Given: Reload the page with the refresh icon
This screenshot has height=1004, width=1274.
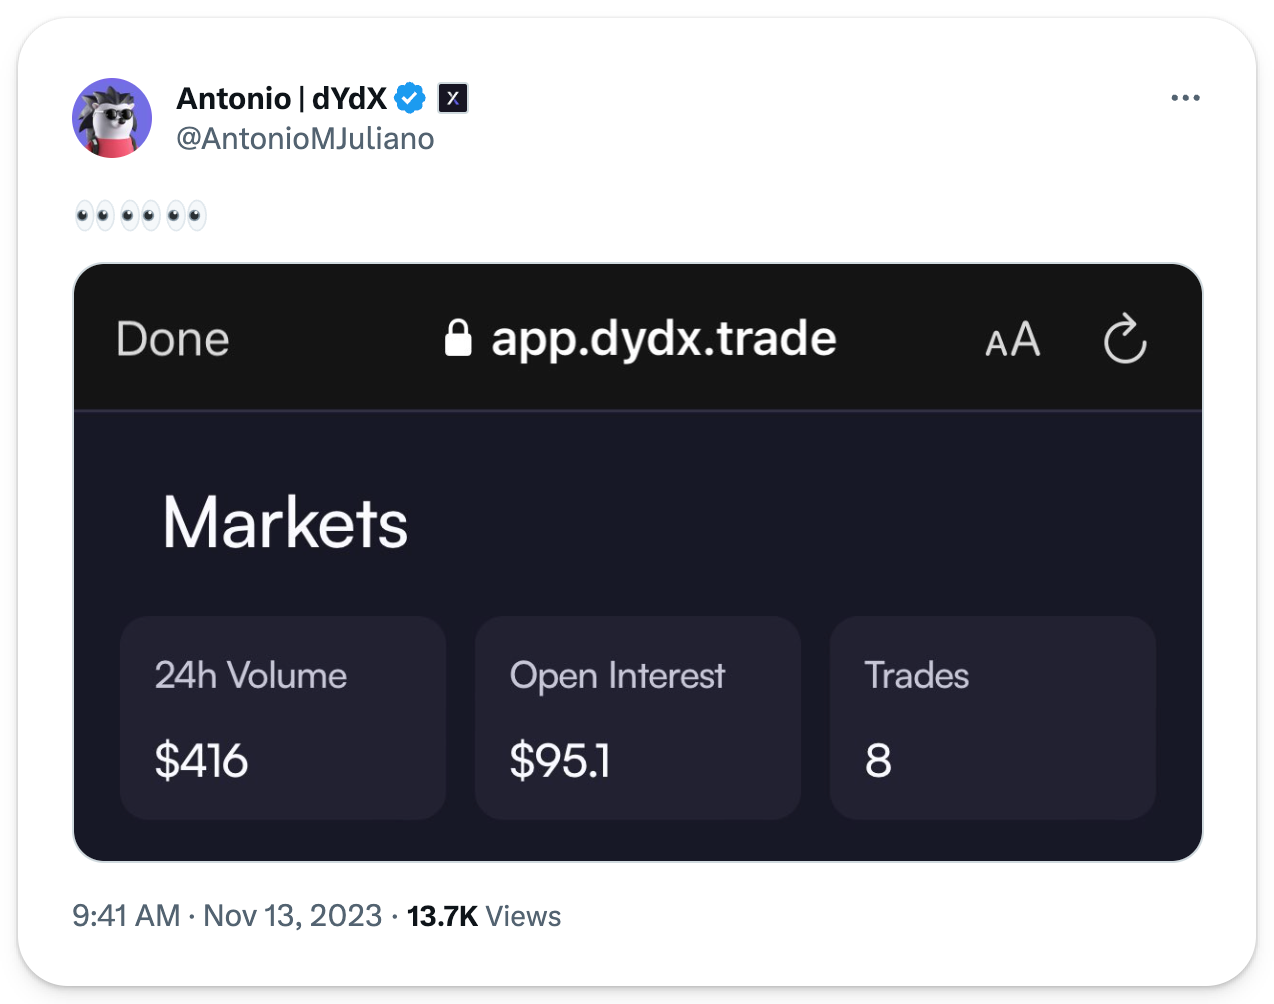Looking at the screenshot, I should click(x=1125, y=339).
